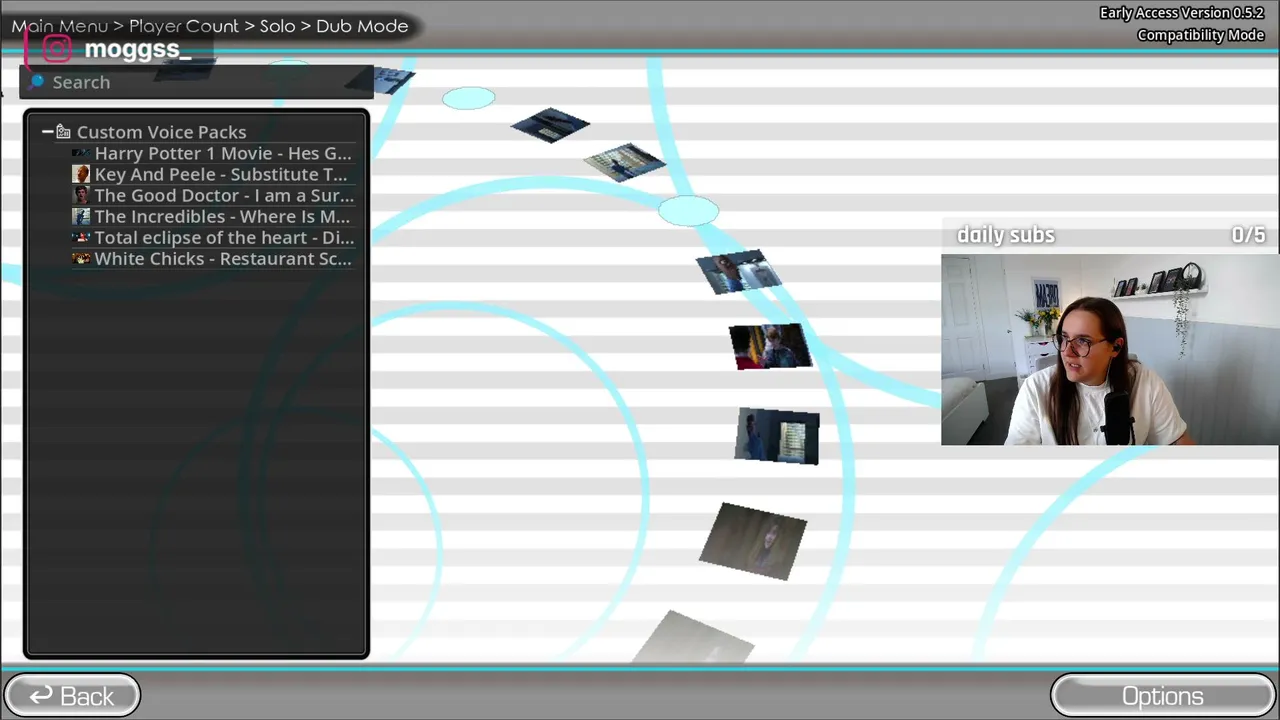Select Solo in the breadcrumb
Viewport: 1280px width, 720px height.
tap(277, 26)
